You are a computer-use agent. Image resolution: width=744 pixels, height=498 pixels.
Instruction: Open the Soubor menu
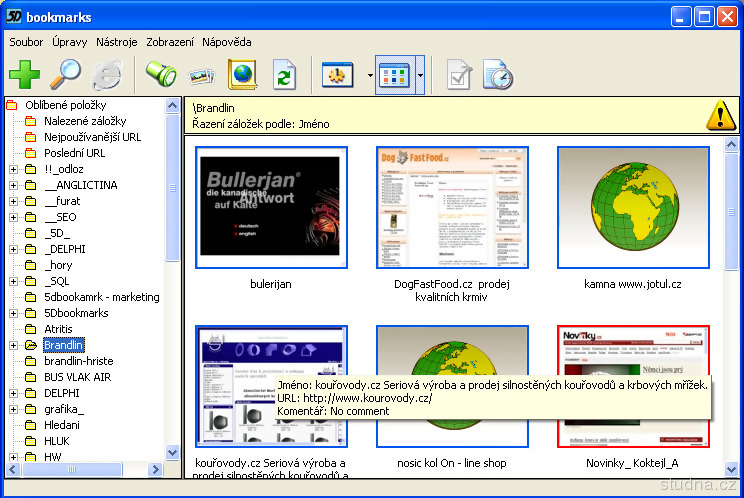26,42
